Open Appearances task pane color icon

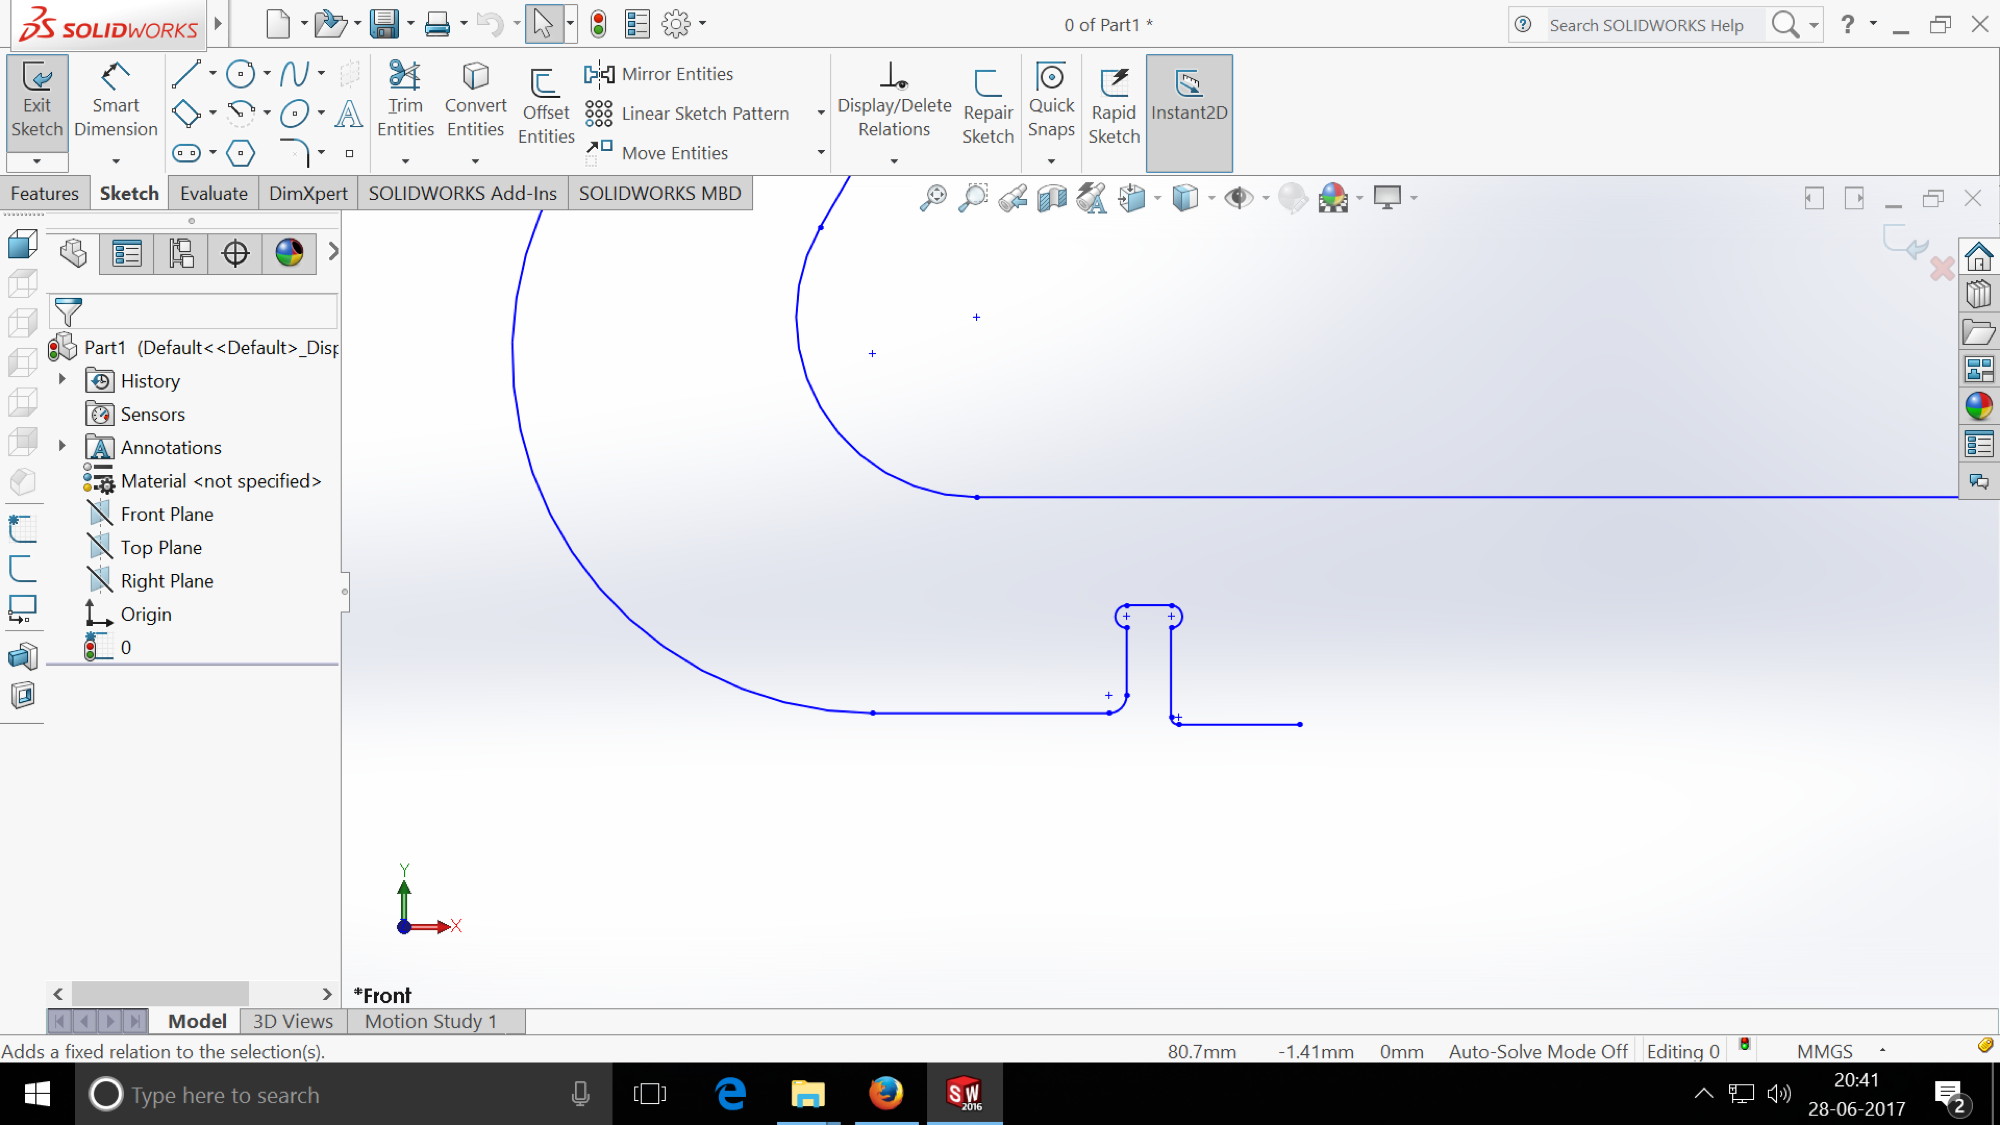click(x=1978, y=406)
